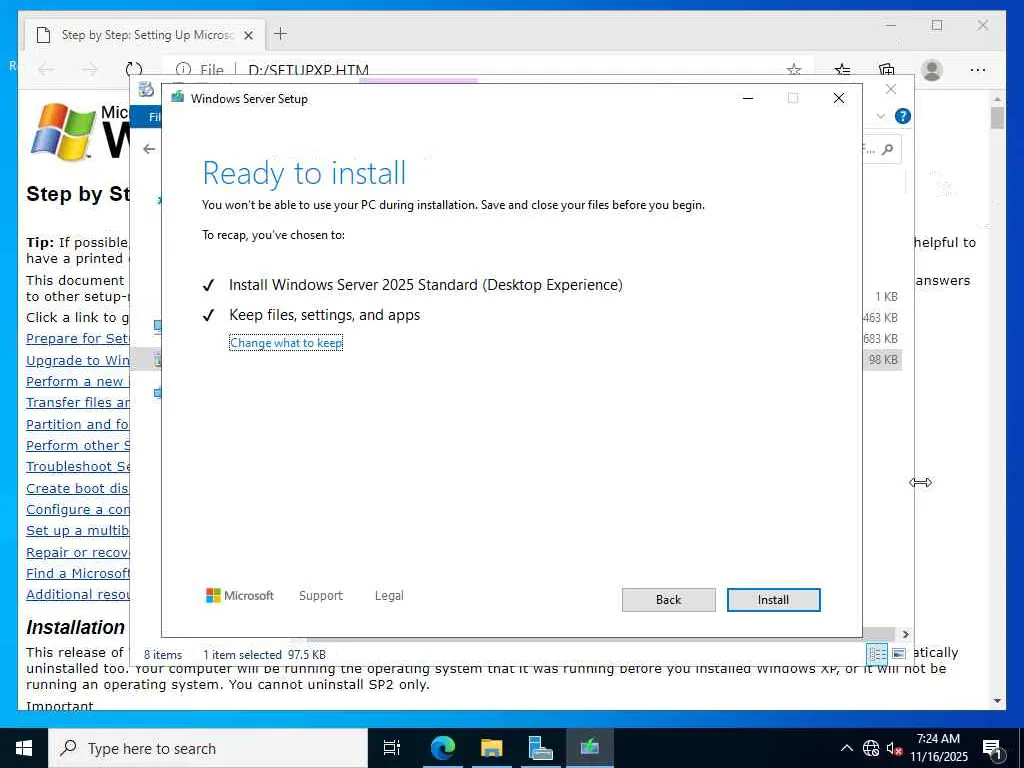Viewport: 1024px width, 768px height.
Task: Click the Edge page scrollbar down arrow
Action: [997, 701]
